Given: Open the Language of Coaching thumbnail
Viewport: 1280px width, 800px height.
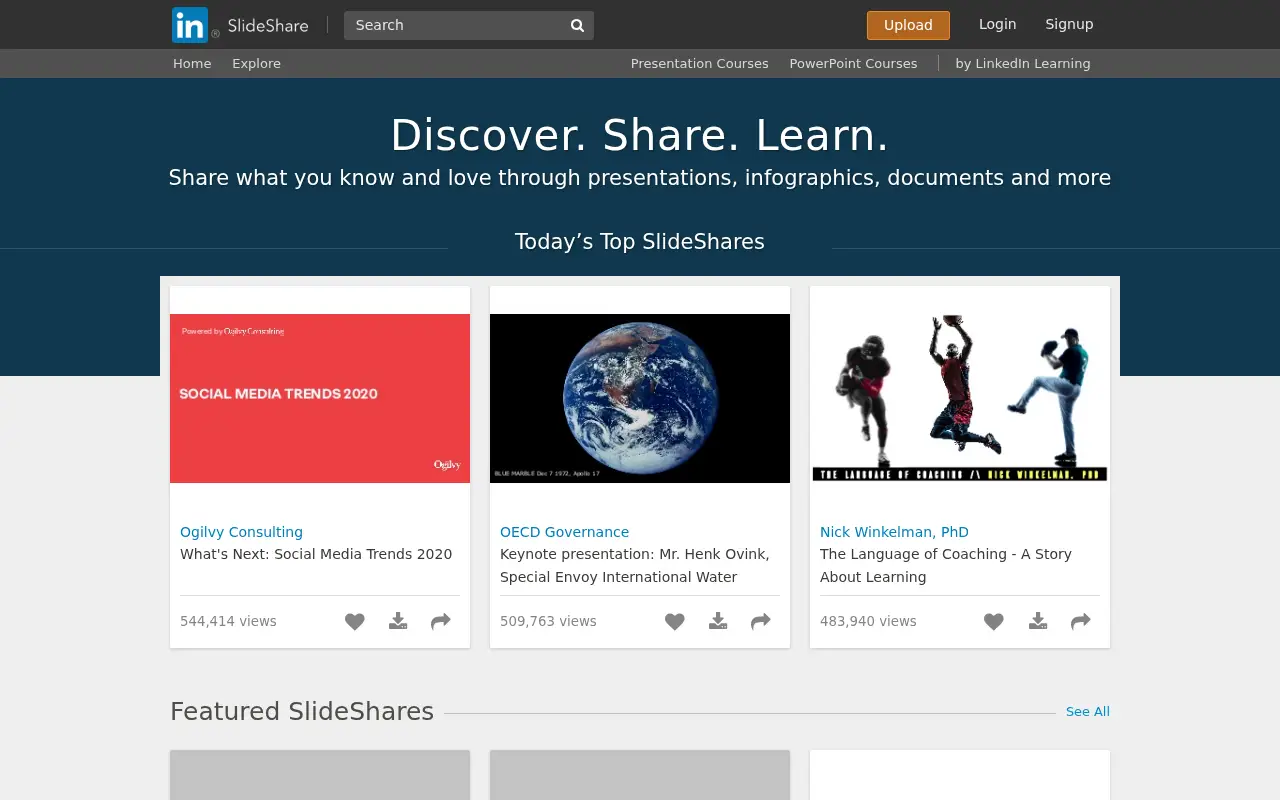Looking at the screenshot, I should click(x=960, y=398).
